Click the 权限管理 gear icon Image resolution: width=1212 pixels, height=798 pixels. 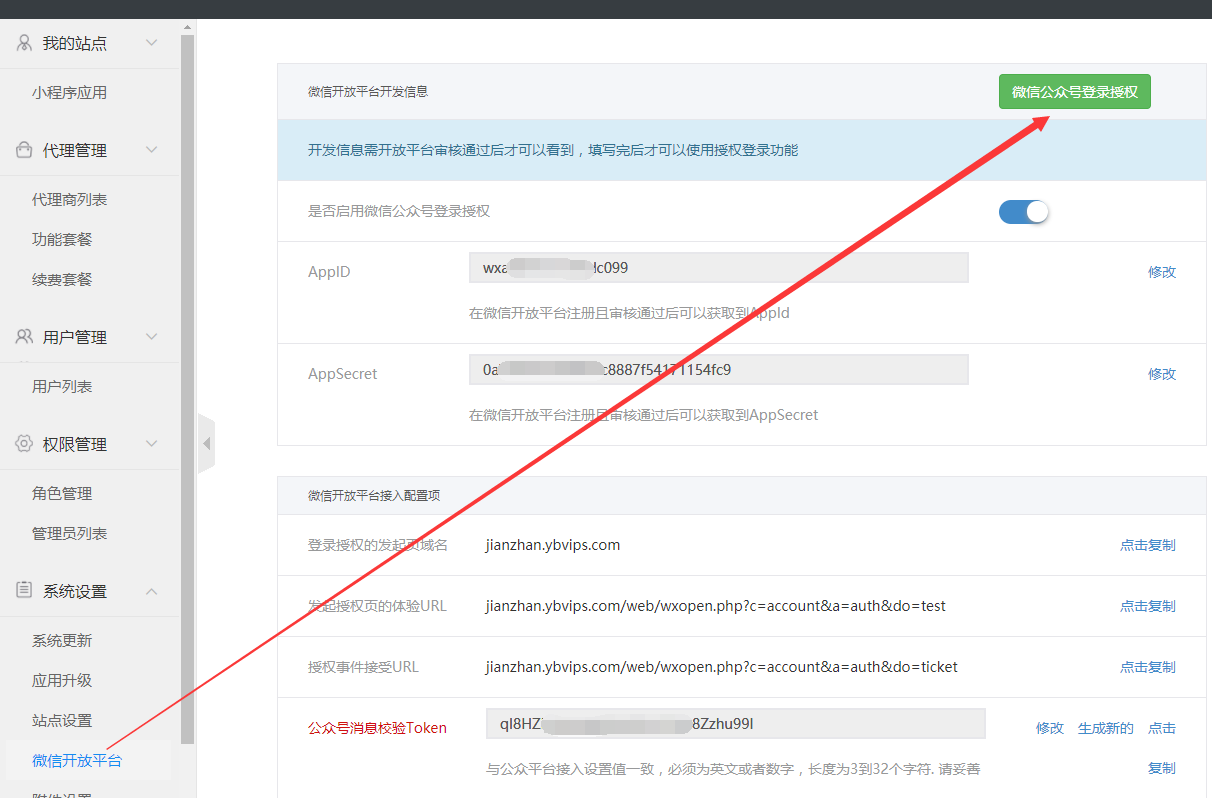click(24, 444)
